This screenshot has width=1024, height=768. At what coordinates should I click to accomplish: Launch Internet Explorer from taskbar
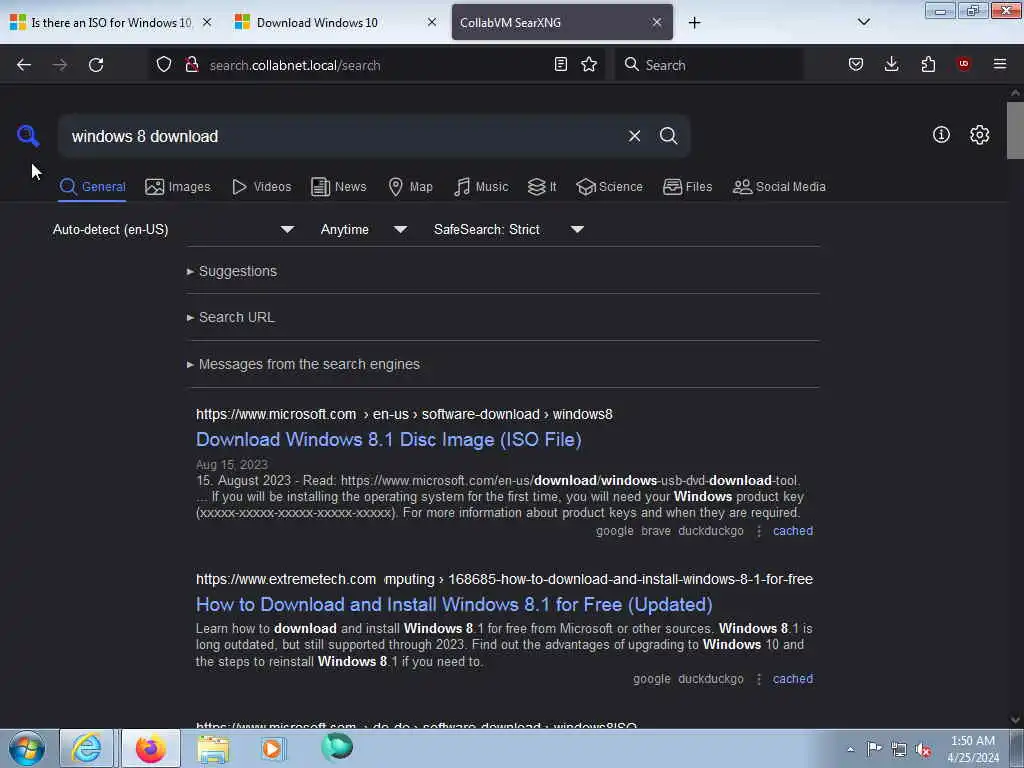(86, 748)
